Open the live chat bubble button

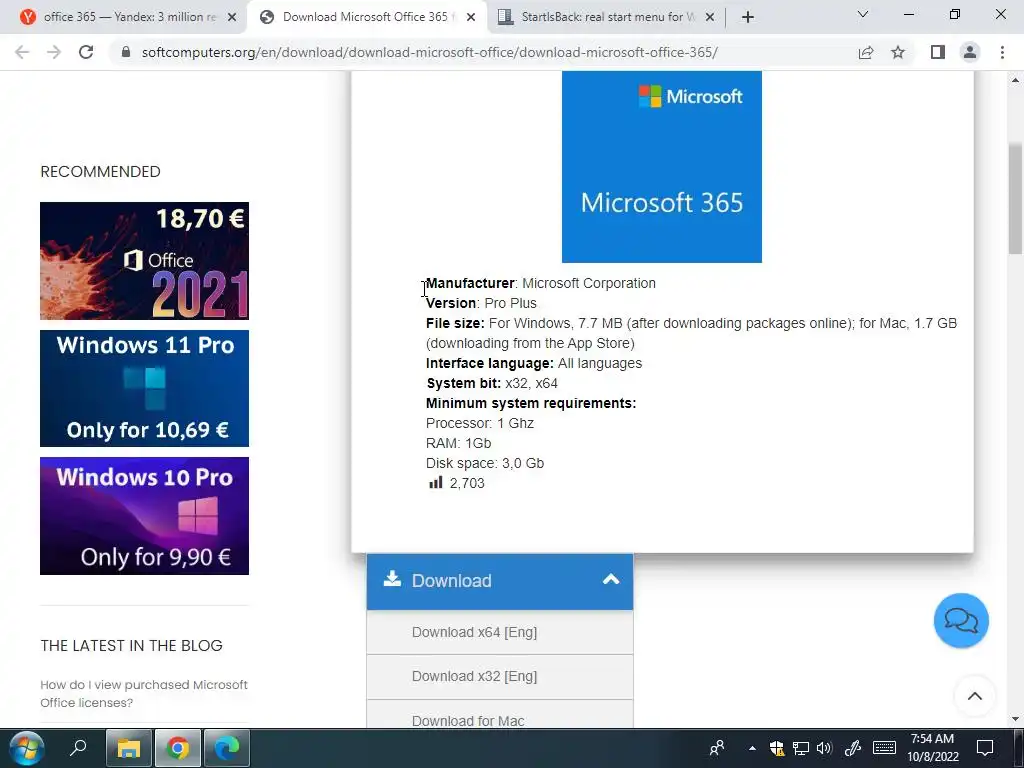[961, 620]
